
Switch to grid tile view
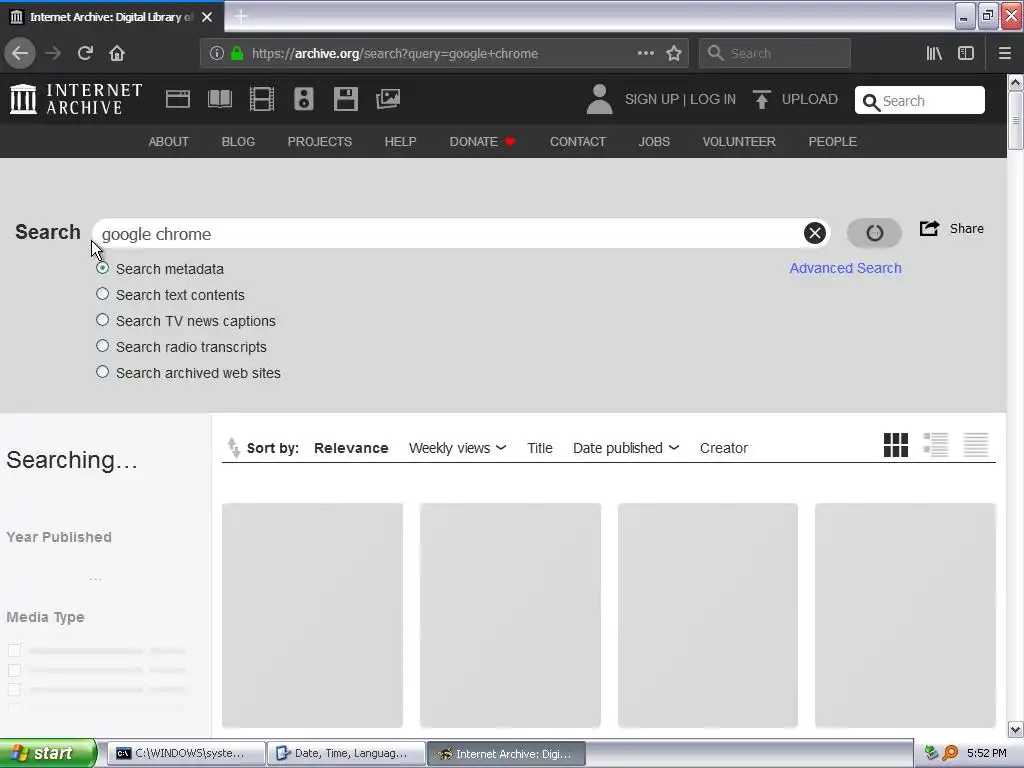pos(895,445)
